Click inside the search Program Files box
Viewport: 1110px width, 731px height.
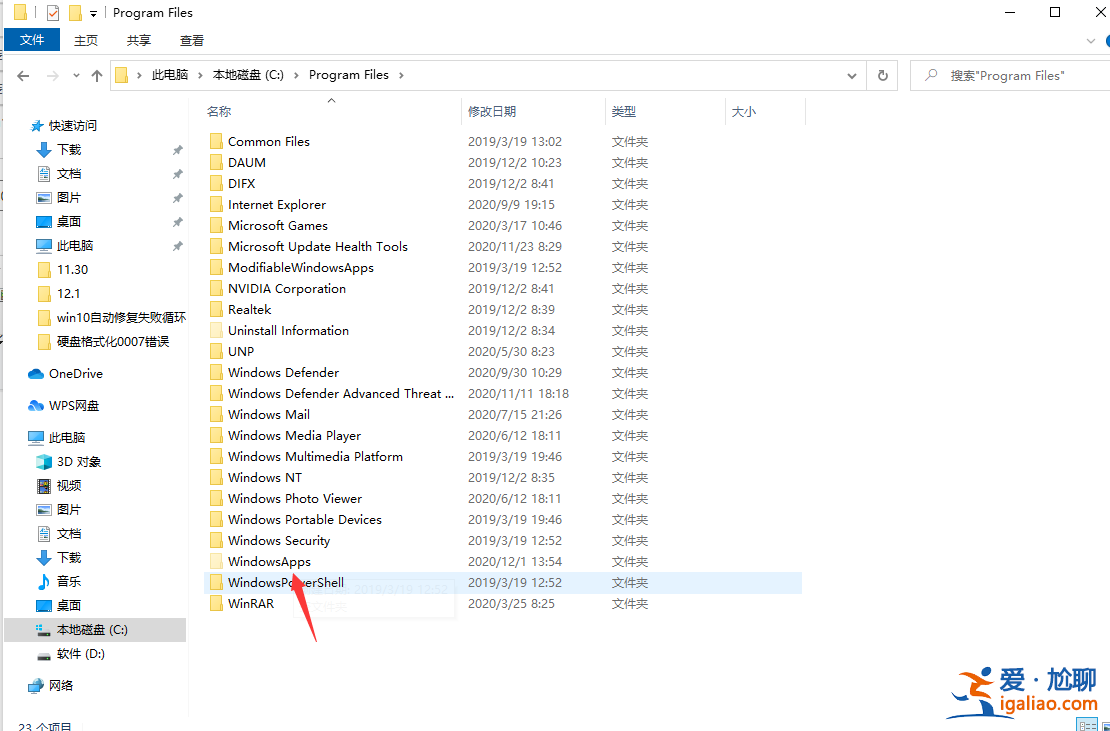(x=1010, y=75)
